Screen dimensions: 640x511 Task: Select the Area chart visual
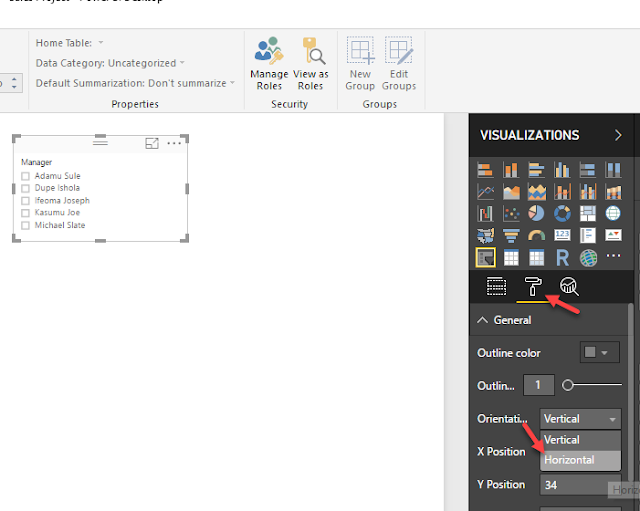511,191
